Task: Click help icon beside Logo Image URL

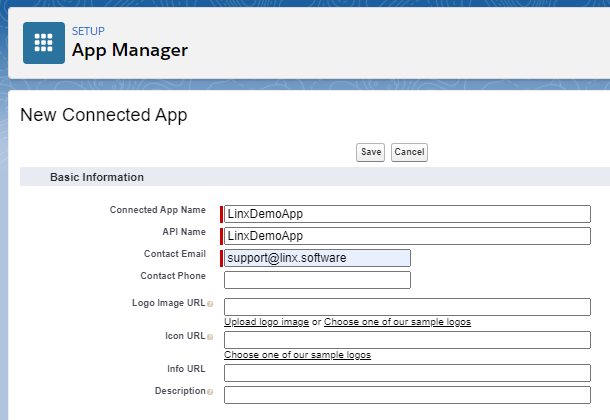Action: (210, 303)
